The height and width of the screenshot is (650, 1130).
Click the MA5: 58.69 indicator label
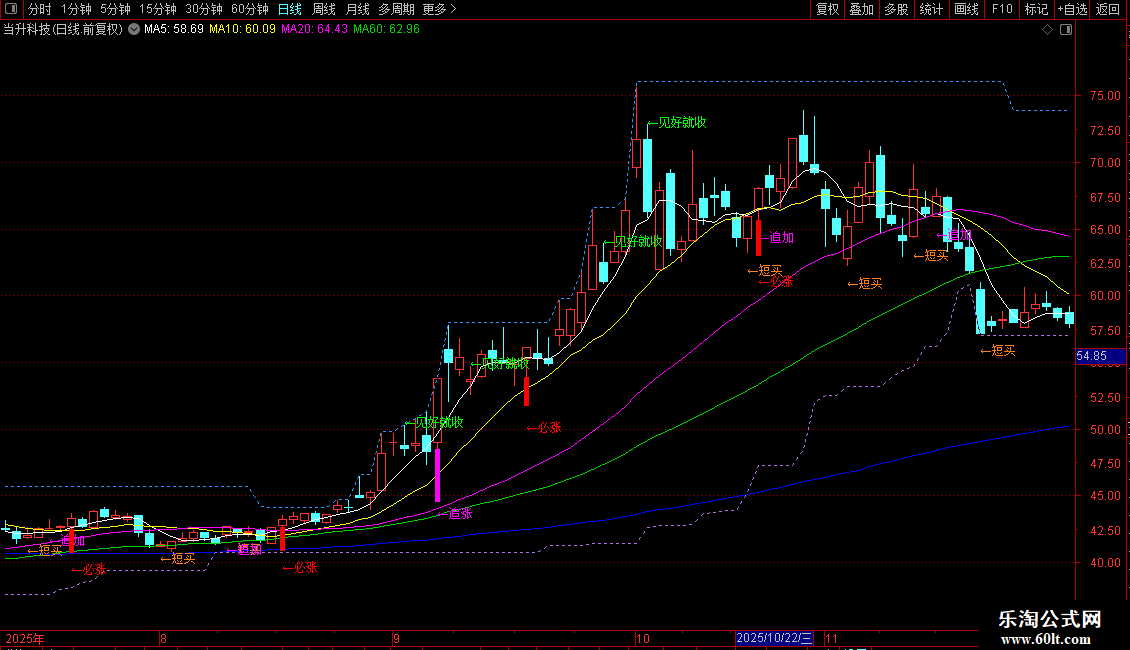[x=174, y=29]
